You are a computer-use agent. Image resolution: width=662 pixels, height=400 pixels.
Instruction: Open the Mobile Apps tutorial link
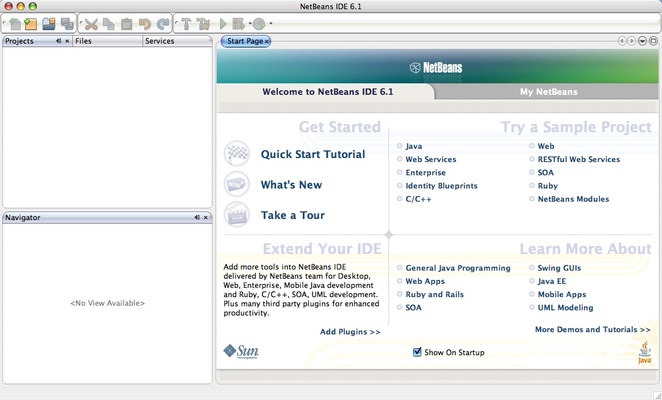tap(562, 294)
